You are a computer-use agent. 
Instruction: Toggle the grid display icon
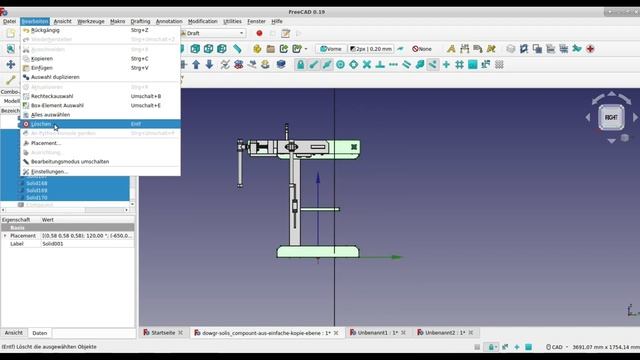(x=499, y=64)
